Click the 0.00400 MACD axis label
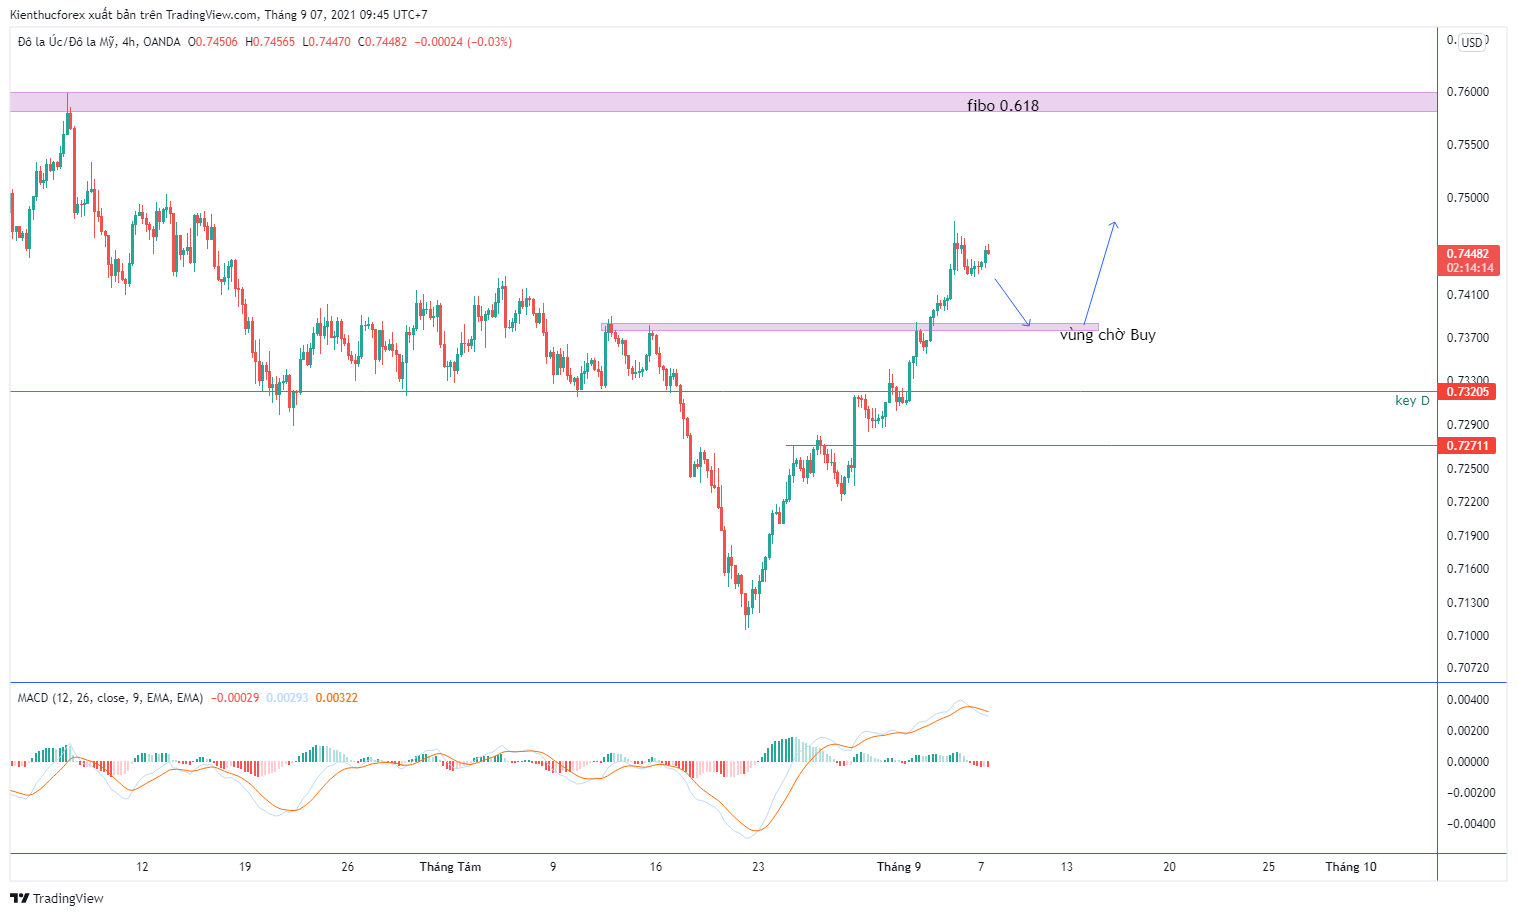The image size is (1517, 916). (x=1467, y=700)
